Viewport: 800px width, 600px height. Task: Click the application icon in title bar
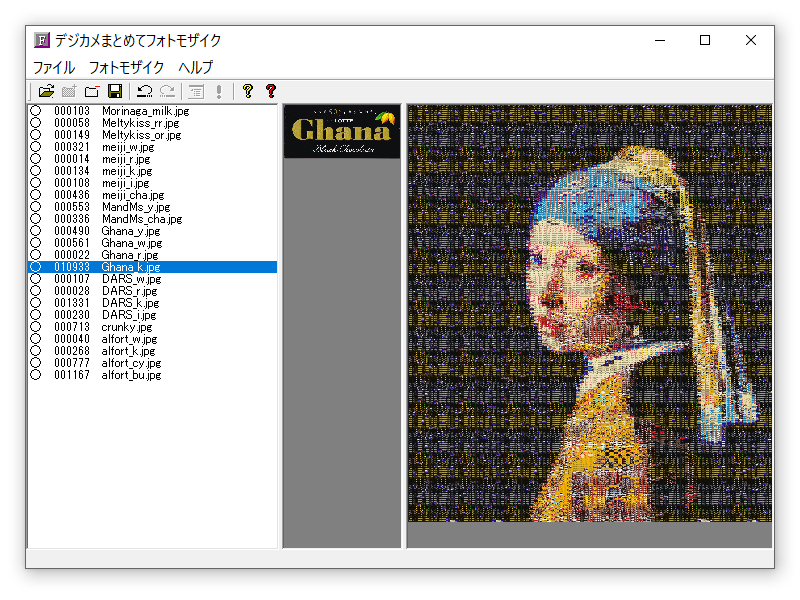click(x=42, y=40)
